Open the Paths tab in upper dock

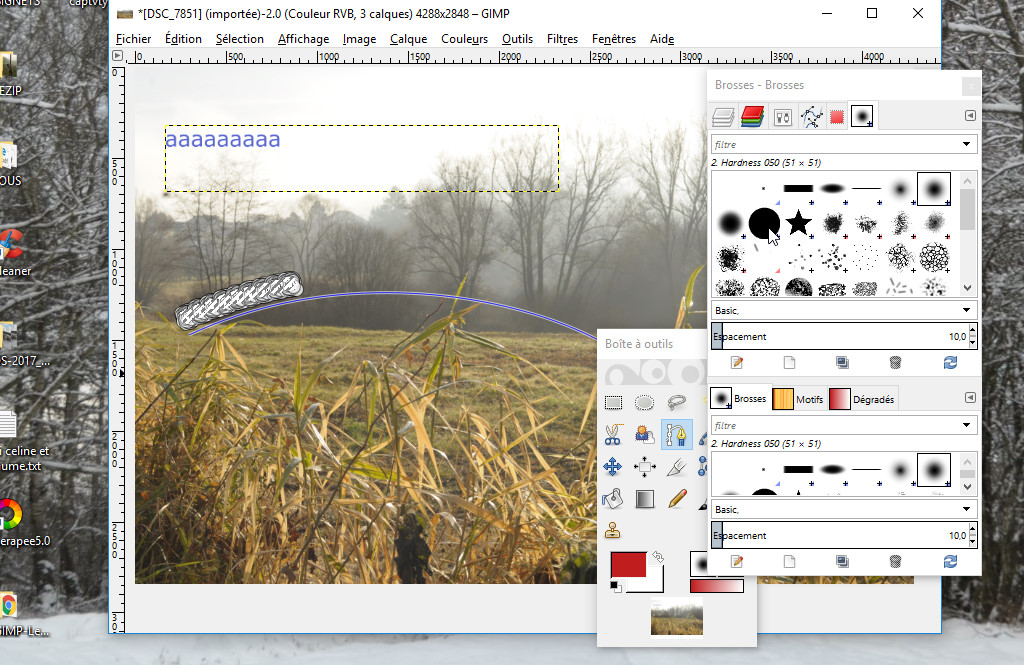click(811, 117)
